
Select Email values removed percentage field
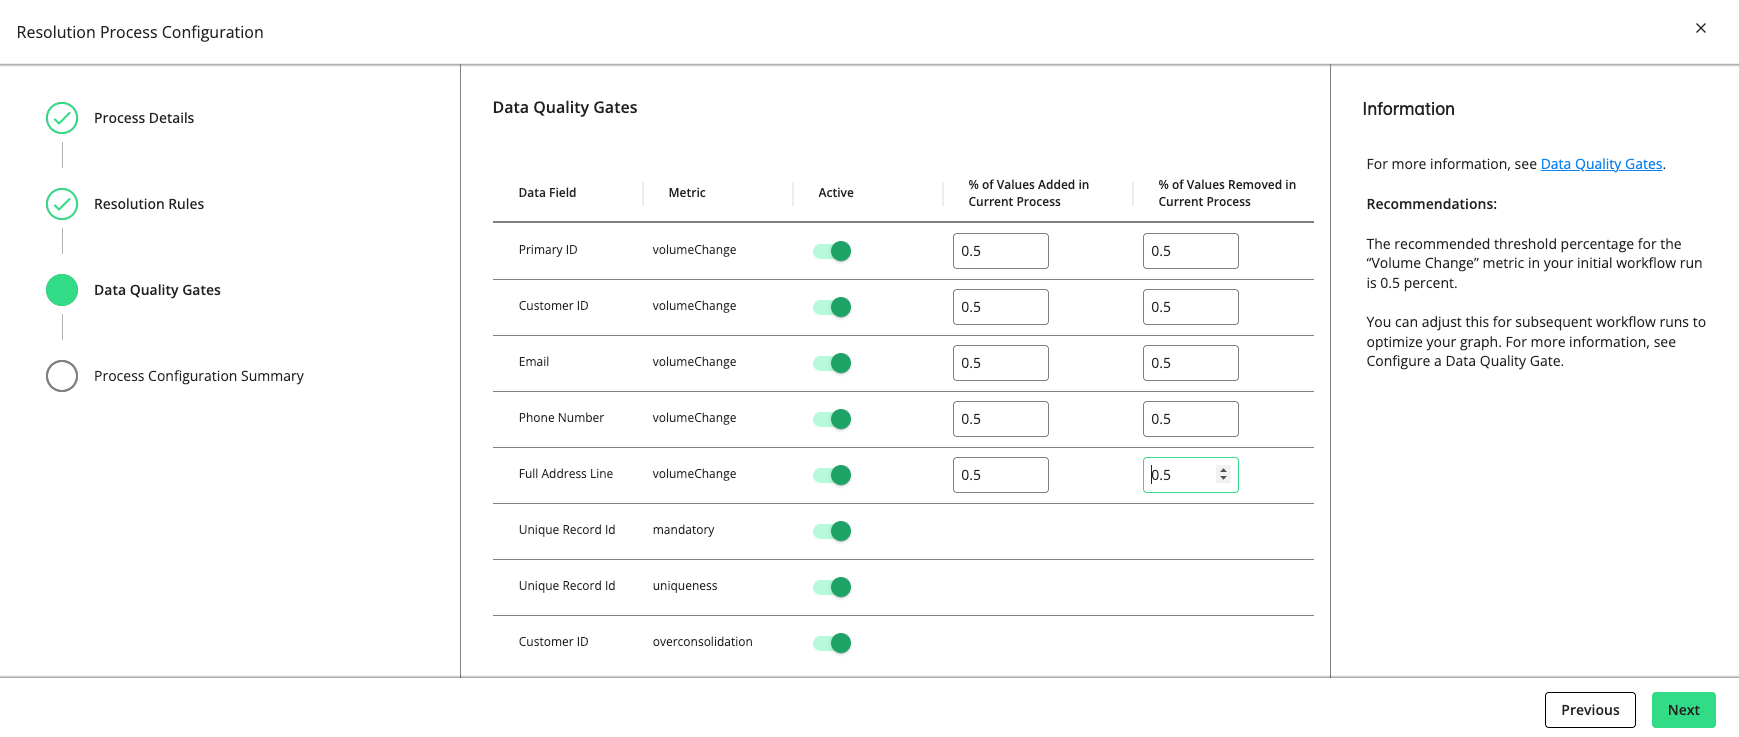[1190, 363]
